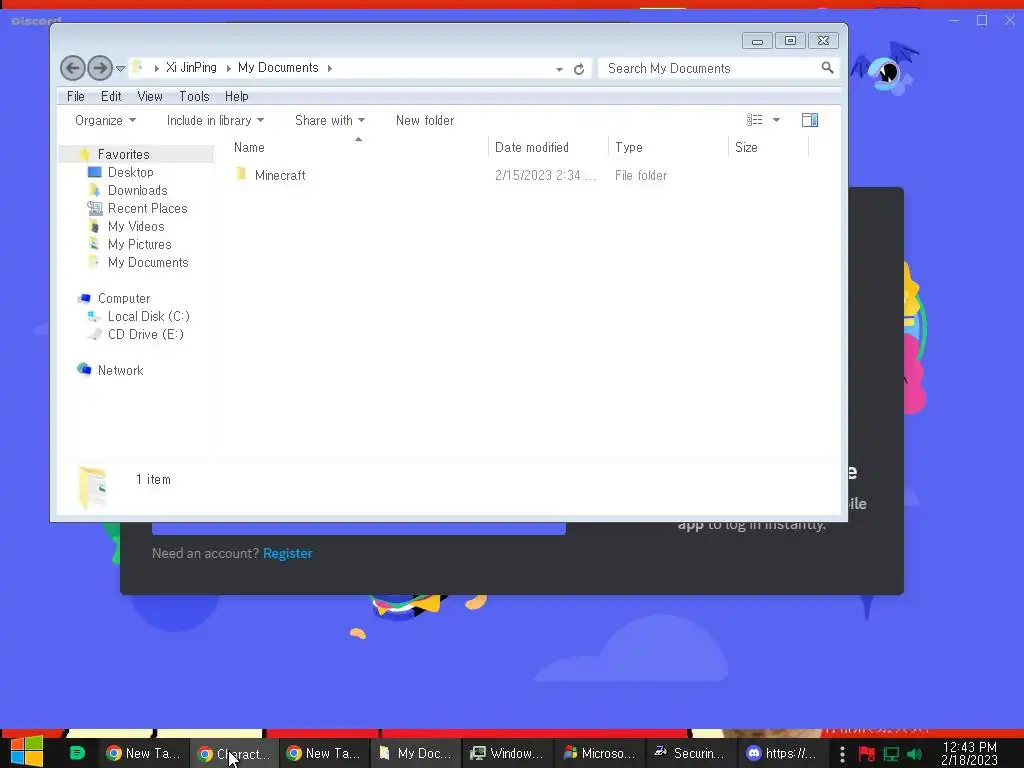Image resolution: width=1024 pixels, height=768 pixels.
Task: Open the volume speaker tray icon
Action: (914, 754)
